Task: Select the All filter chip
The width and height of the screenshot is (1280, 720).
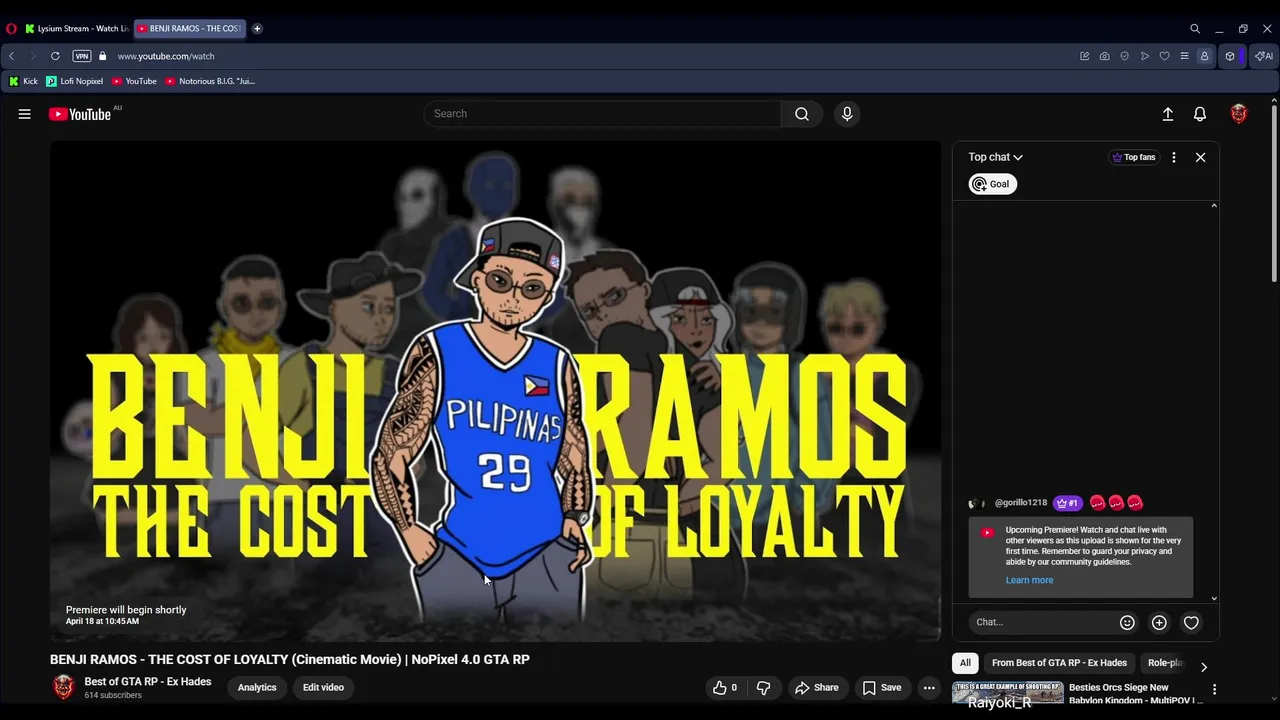Action: [965, 663]
